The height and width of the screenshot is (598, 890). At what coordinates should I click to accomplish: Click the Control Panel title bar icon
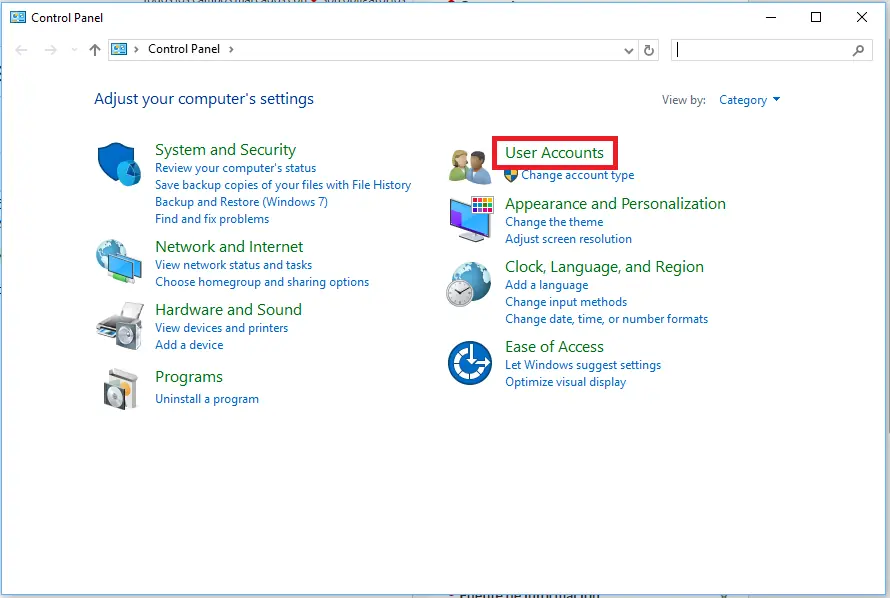(18, 17)
